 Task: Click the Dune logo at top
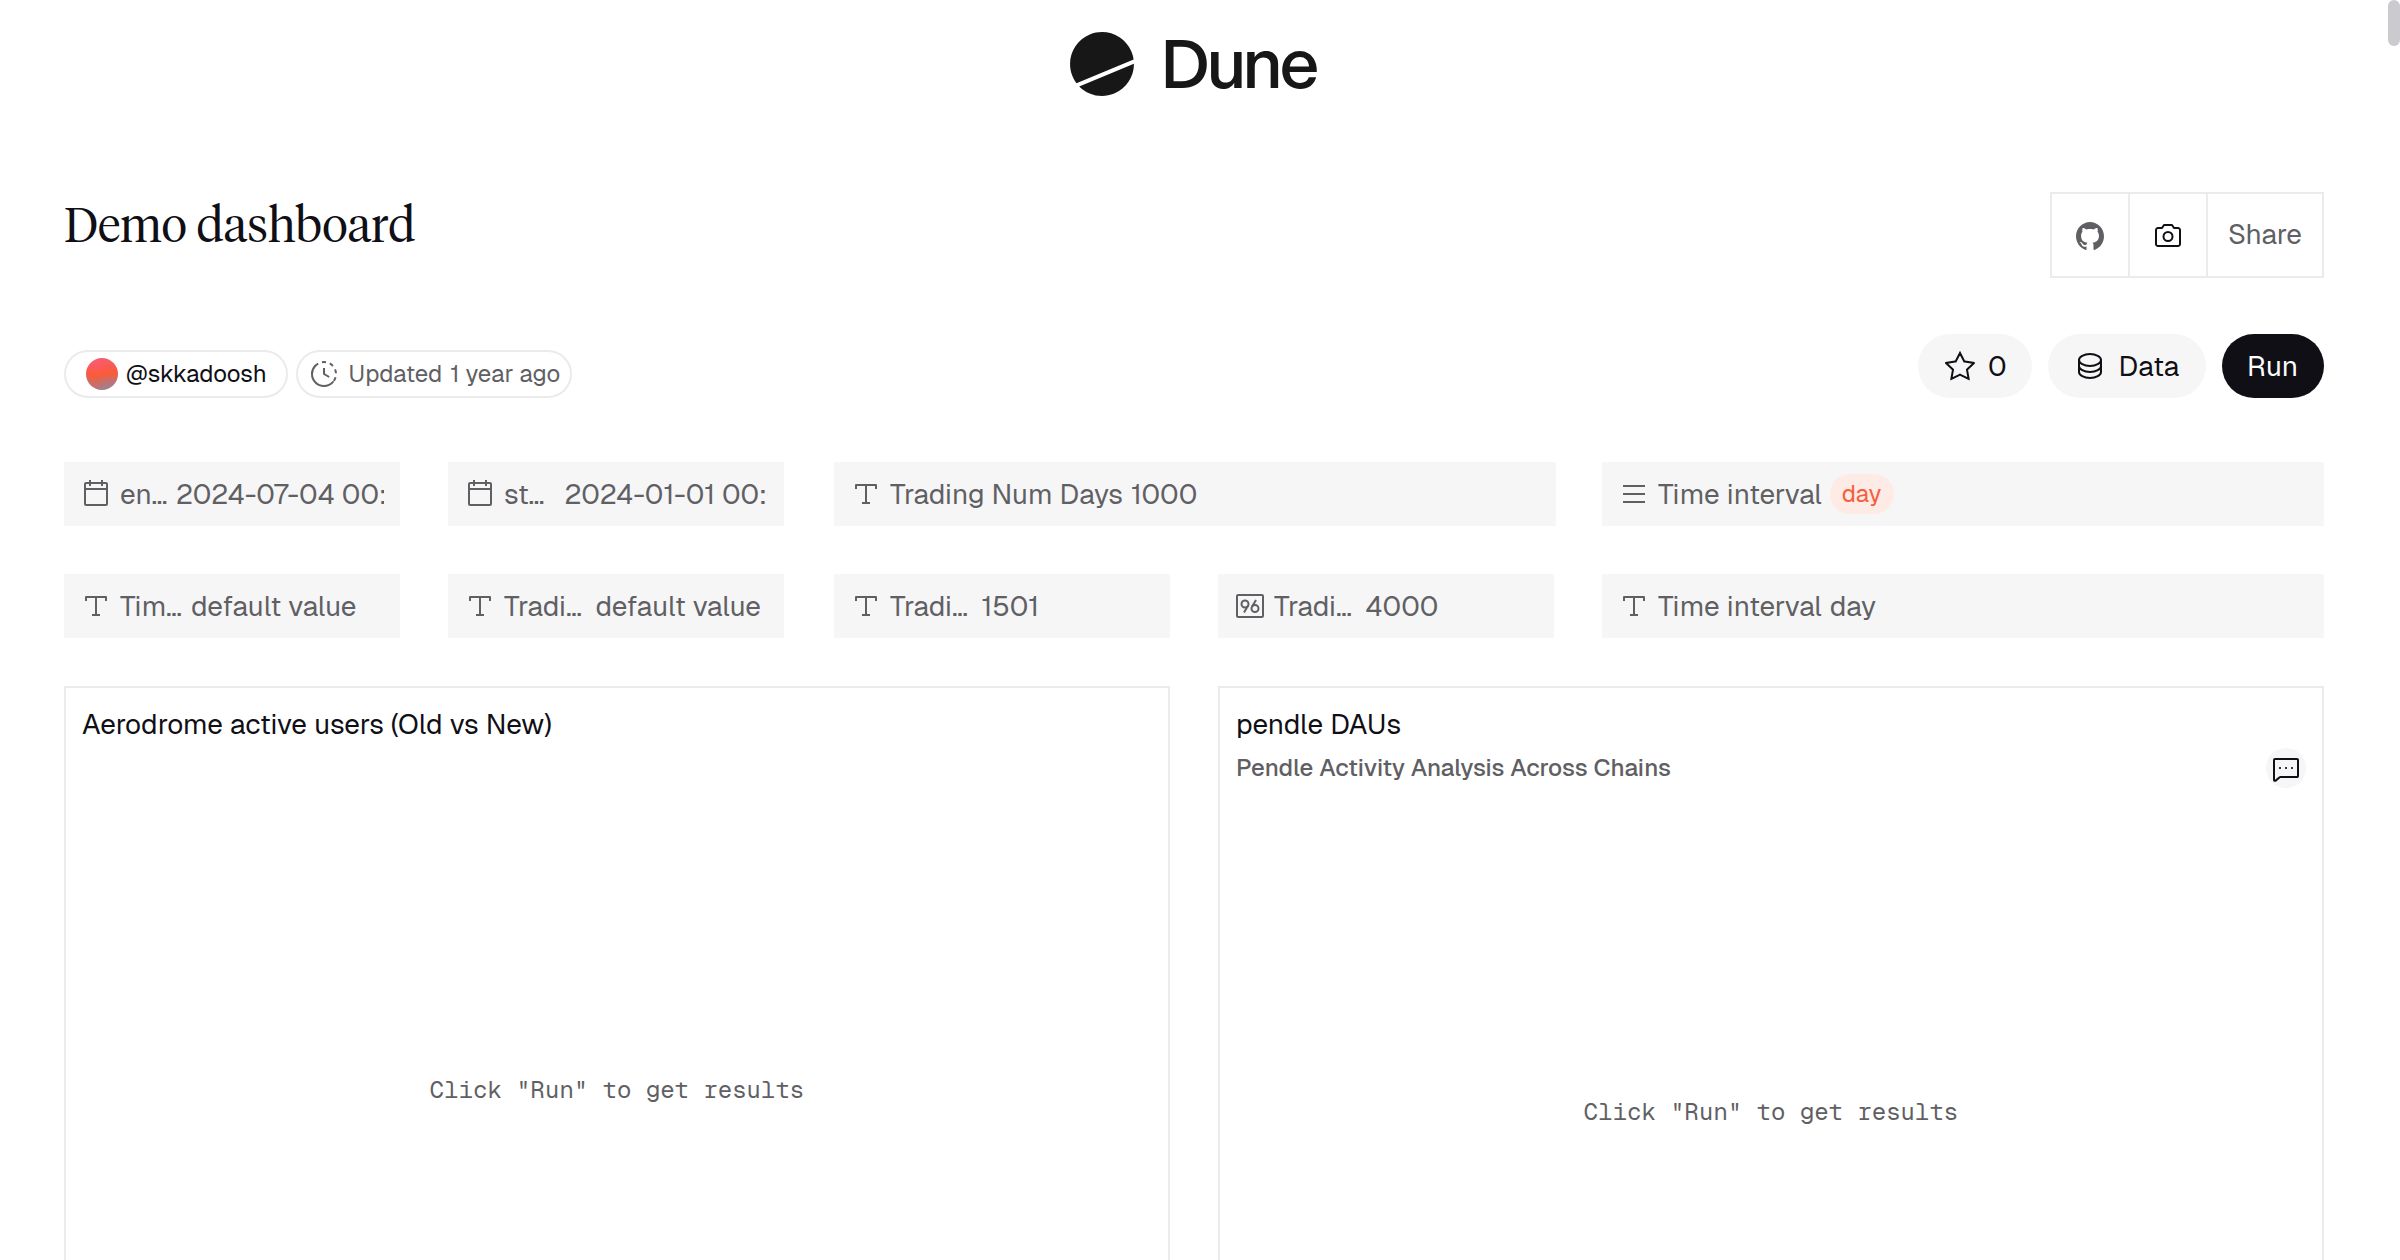pyautogui.click(x=1192, y=65)
